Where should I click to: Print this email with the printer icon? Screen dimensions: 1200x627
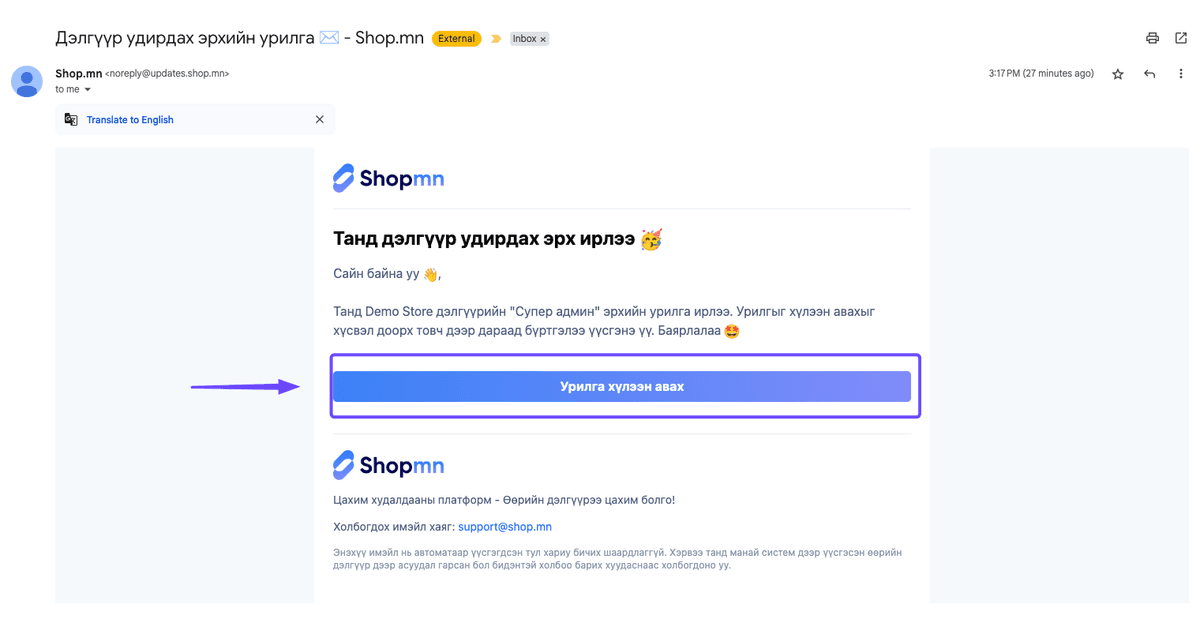[x=1152, y=39]
